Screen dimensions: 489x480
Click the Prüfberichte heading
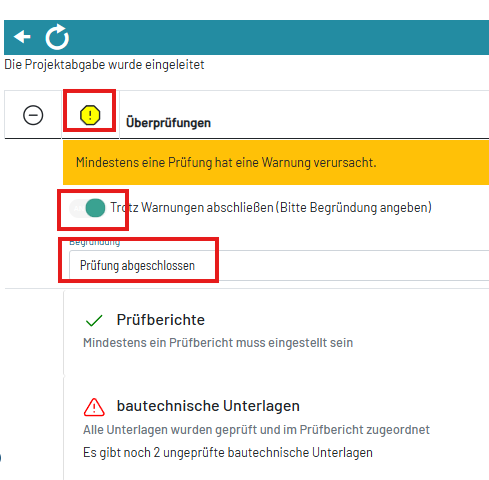[161, 320]
